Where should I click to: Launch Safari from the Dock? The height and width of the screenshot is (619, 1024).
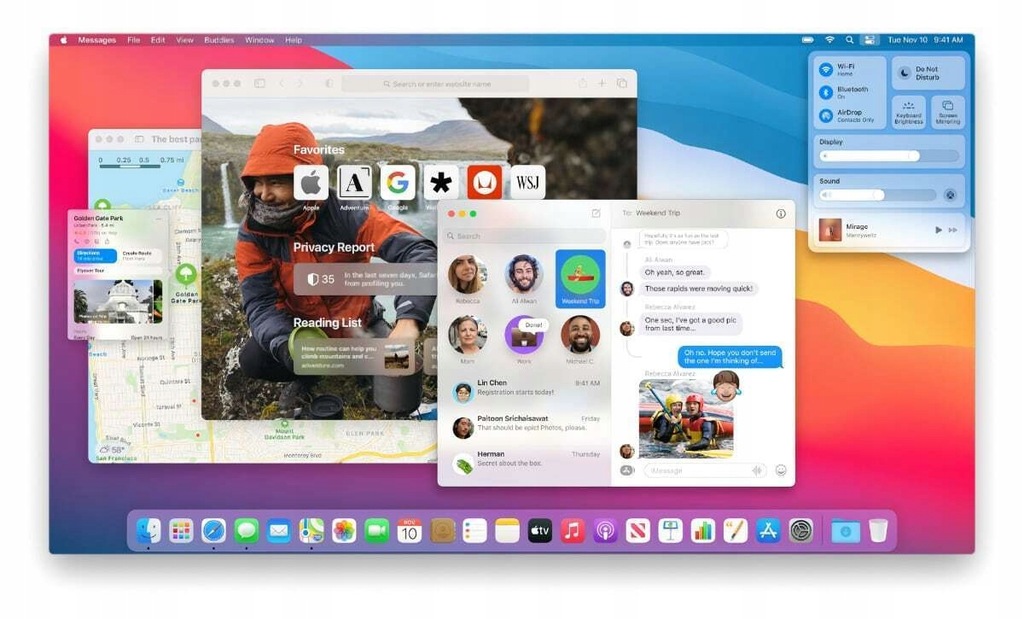(214, 531)
